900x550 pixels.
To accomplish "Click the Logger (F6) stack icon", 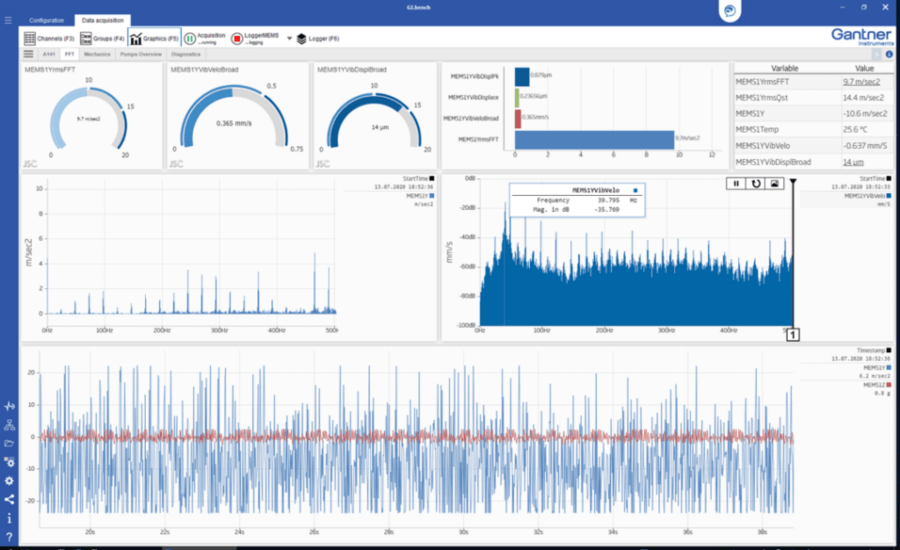I will pyautogui.click(x=301, y=38).
